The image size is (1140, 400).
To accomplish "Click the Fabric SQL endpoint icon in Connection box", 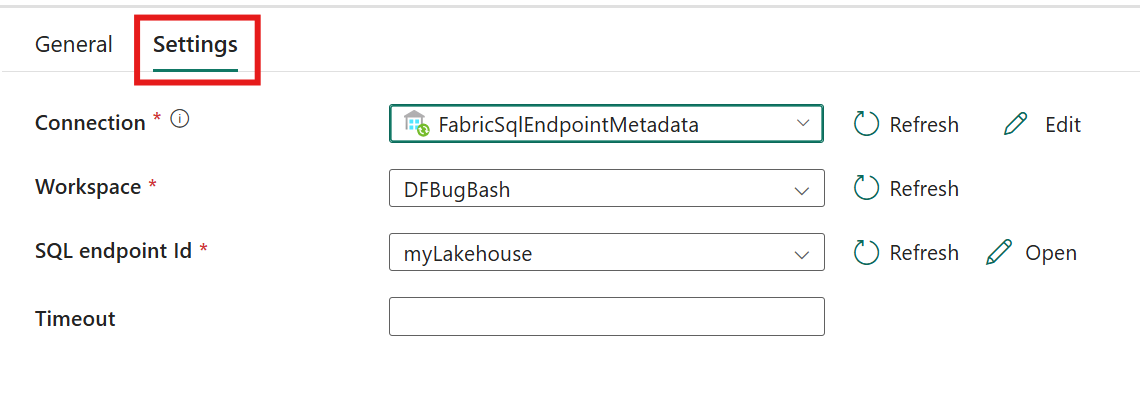I will point(417,124).
